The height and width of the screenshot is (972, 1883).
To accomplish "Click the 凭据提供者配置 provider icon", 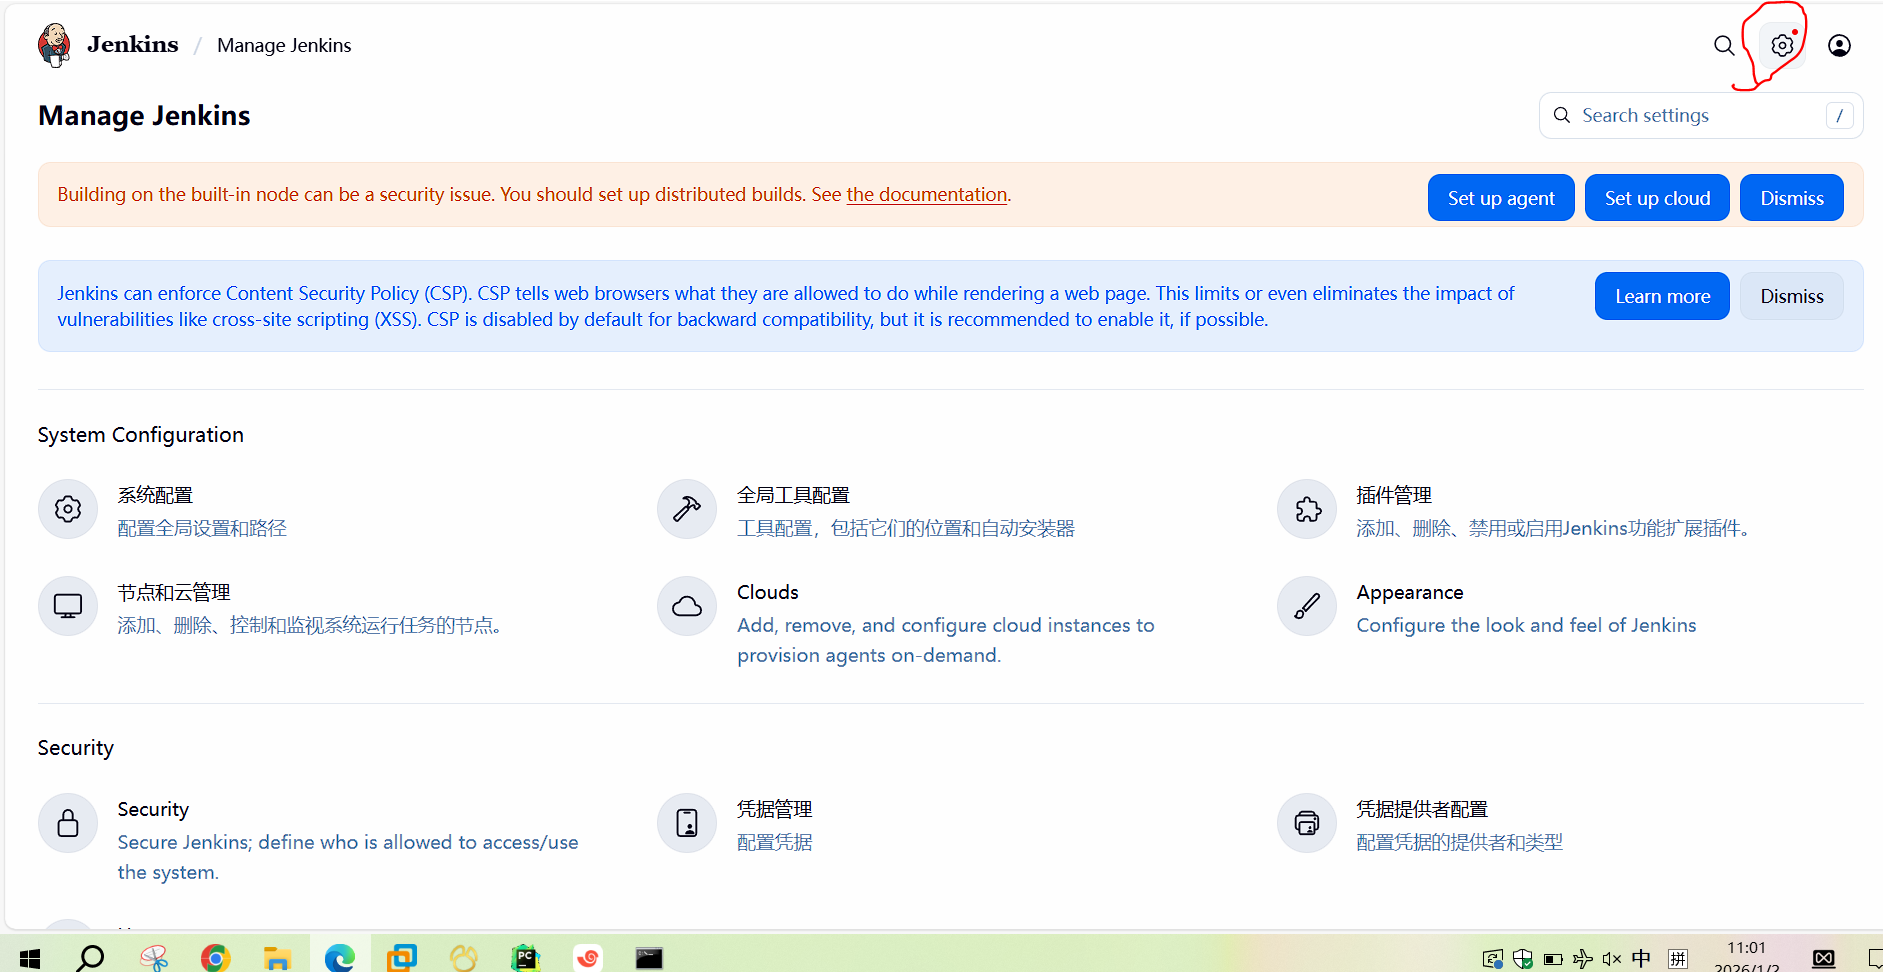I will click(x=1307, y=823).
